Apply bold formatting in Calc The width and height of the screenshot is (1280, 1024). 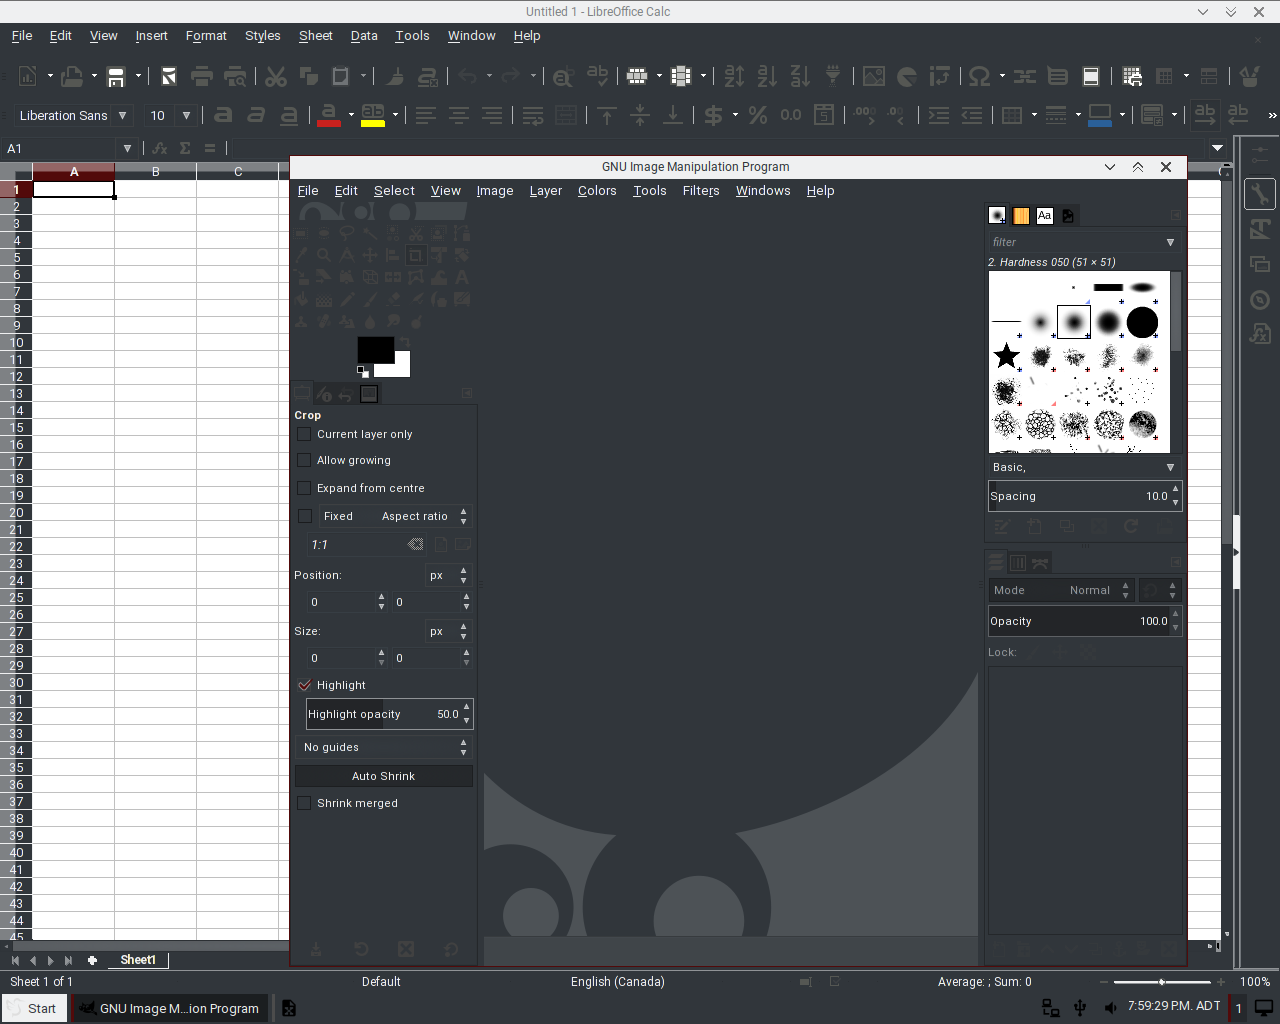pos(223,115)
